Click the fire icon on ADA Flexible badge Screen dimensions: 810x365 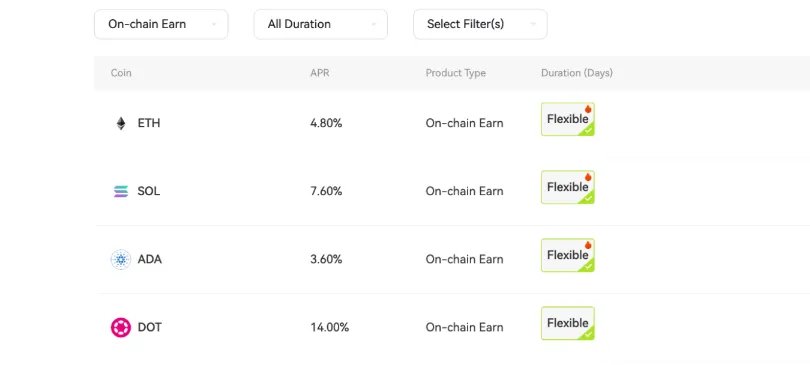coord(588,245)
